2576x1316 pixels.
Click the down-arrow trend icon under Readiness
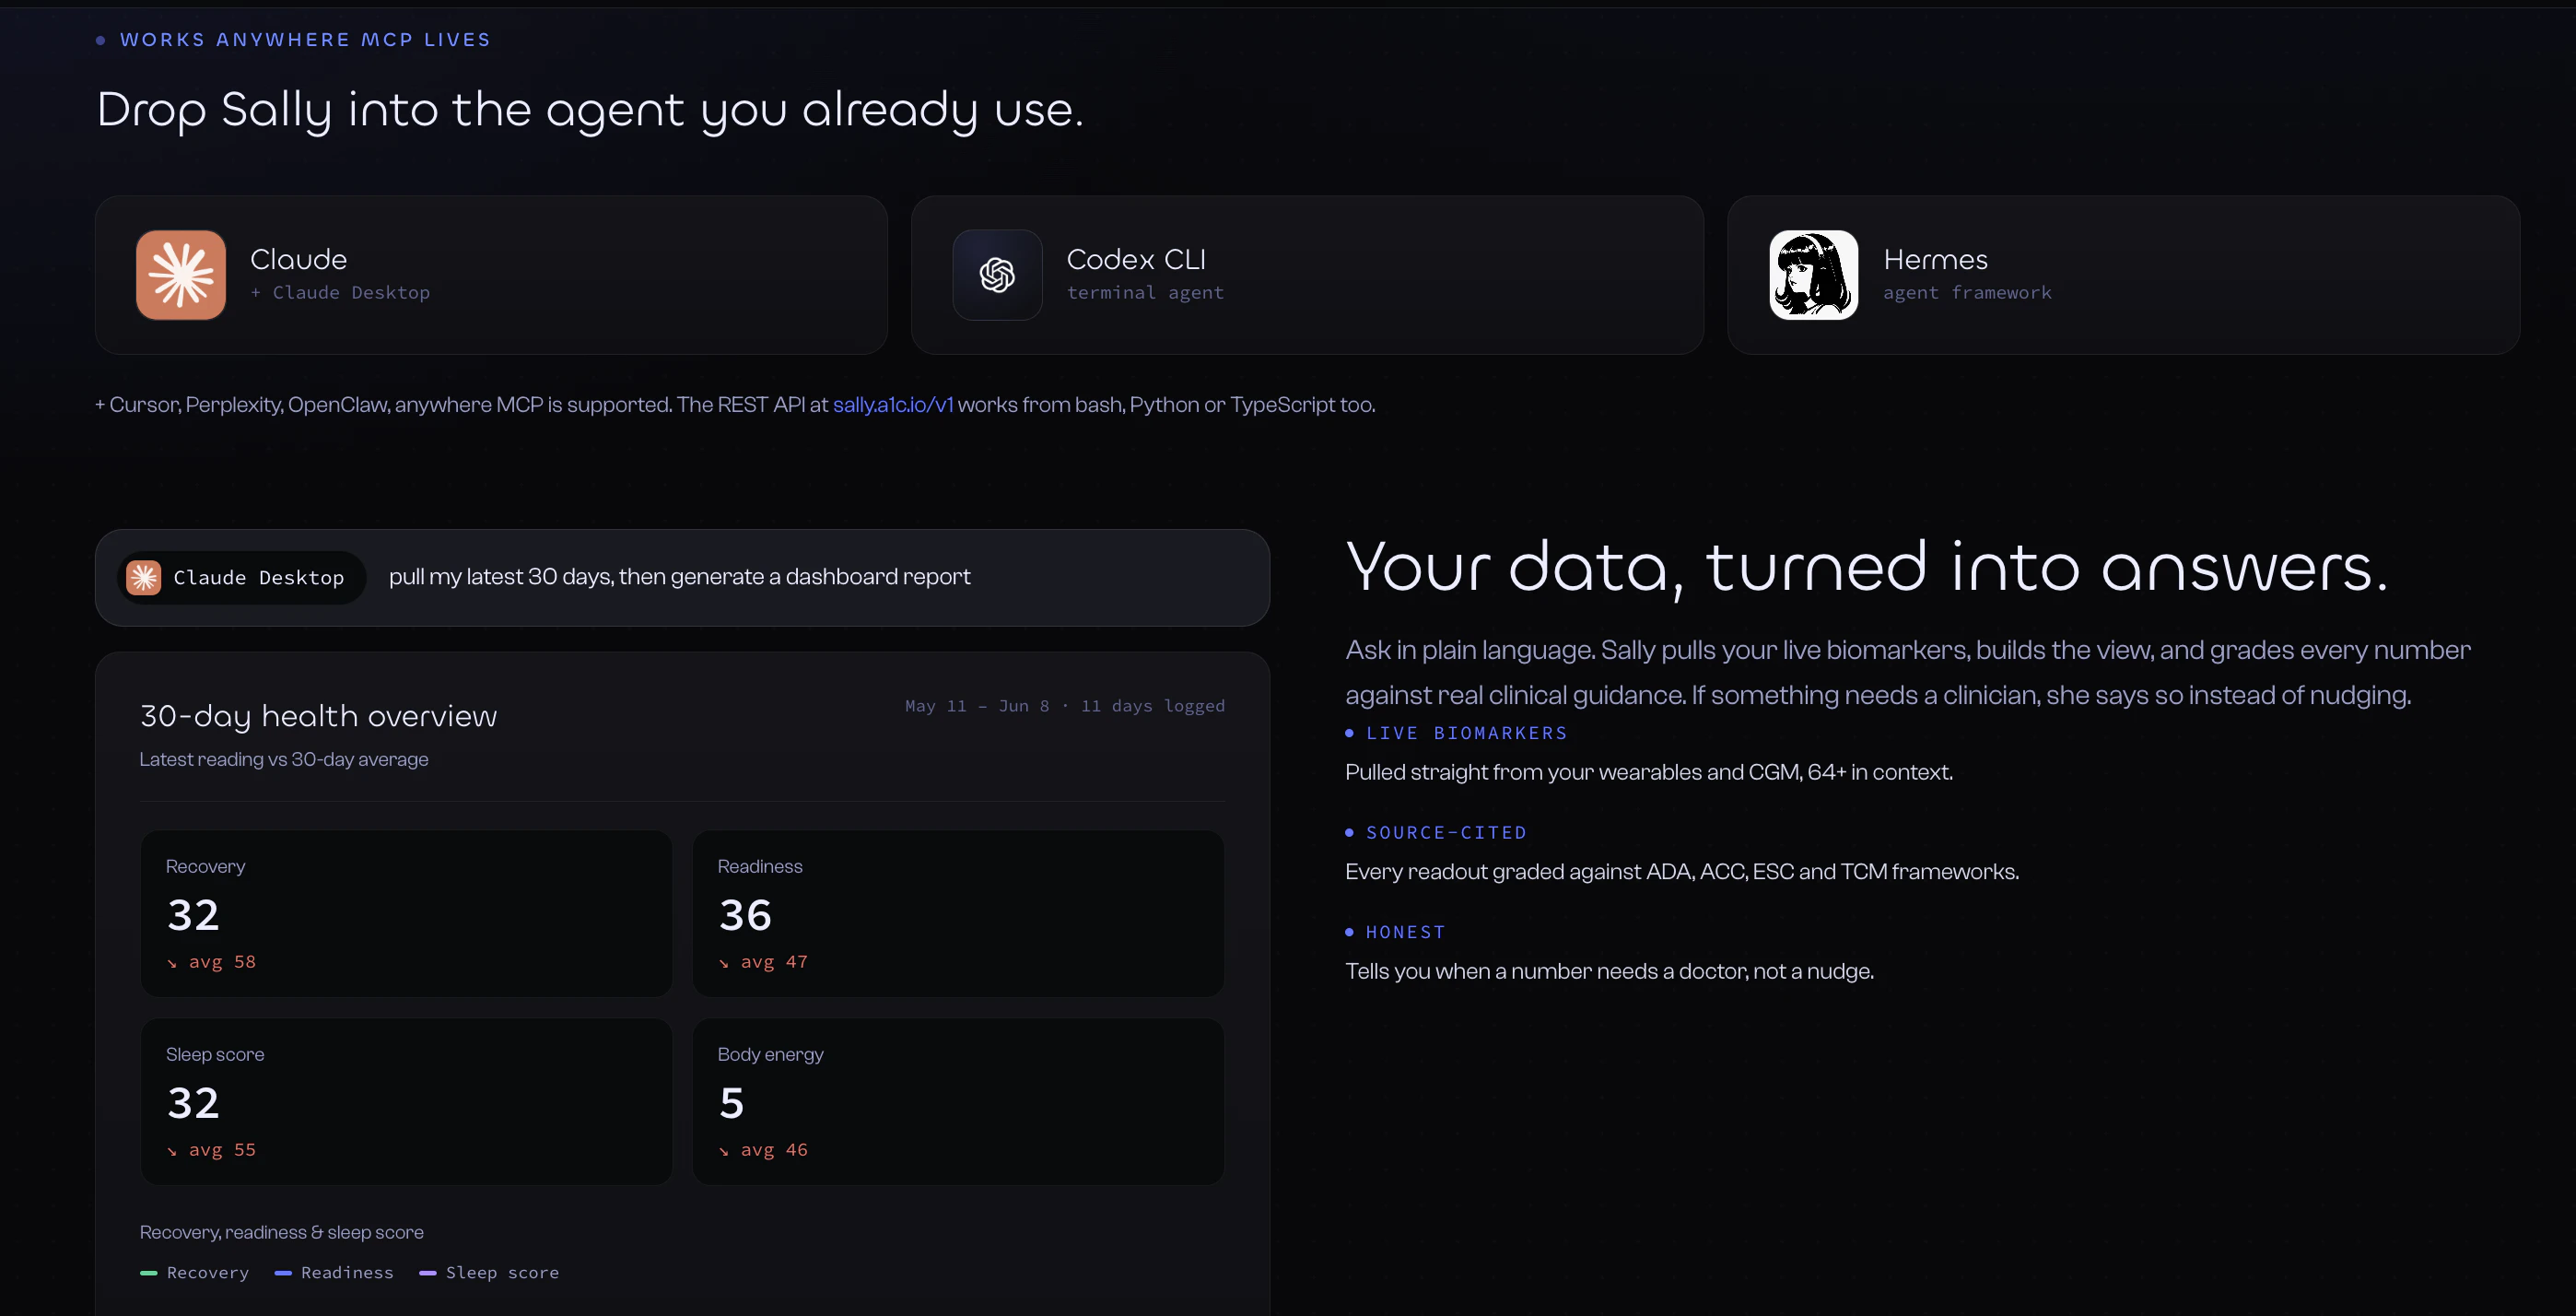click(724, 963)
